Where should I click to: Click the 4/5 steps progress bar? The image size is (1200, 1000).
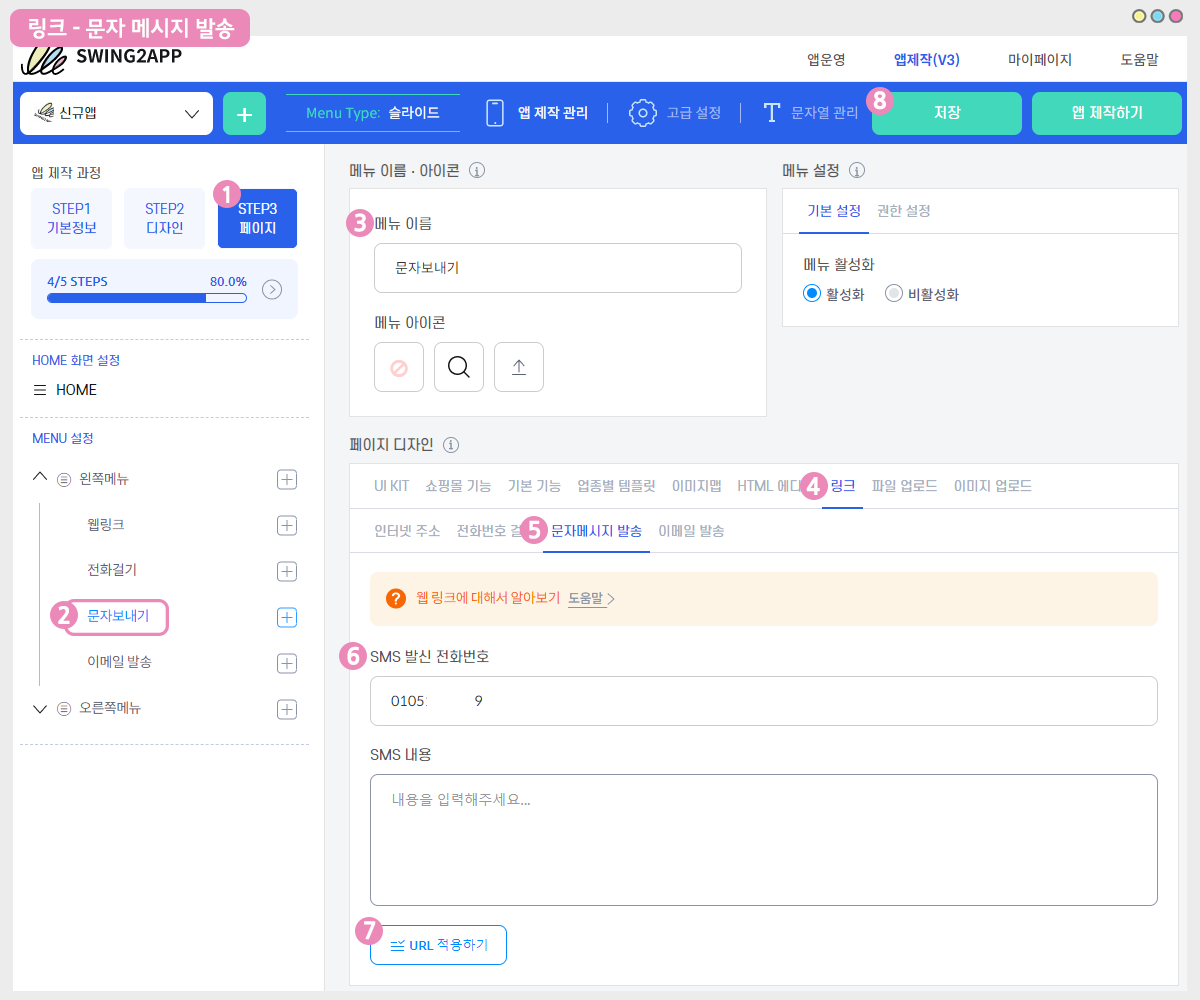tap(146, 297)
